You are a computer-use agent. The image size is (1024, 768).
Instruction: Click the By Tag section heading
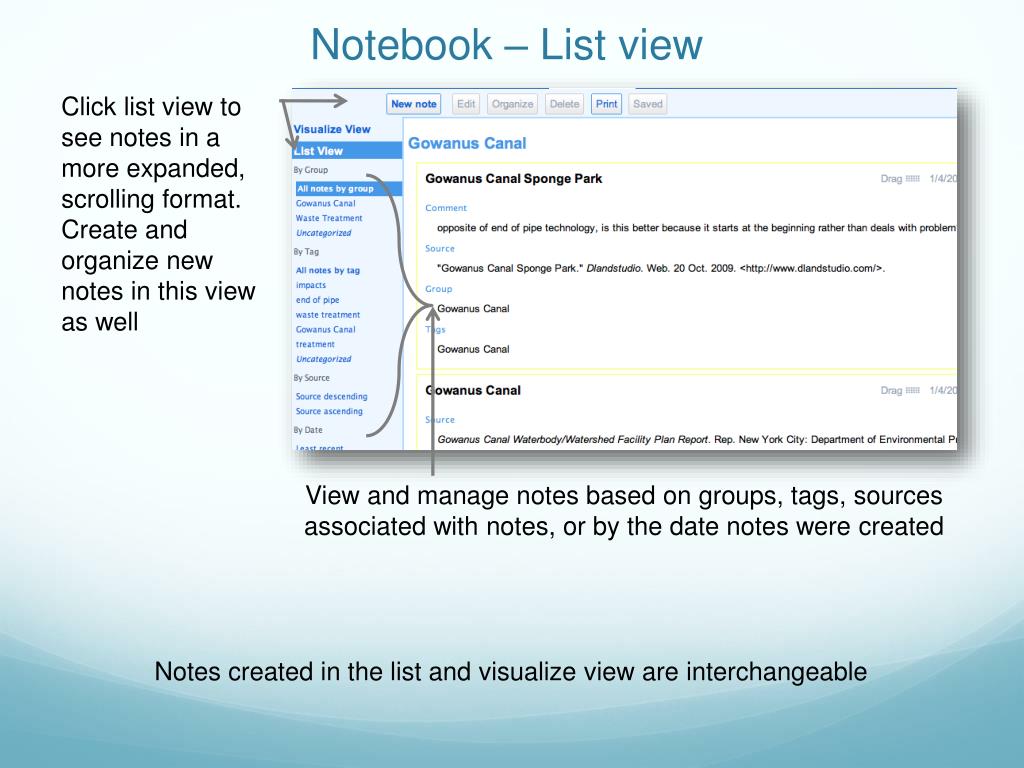point(306,251)
